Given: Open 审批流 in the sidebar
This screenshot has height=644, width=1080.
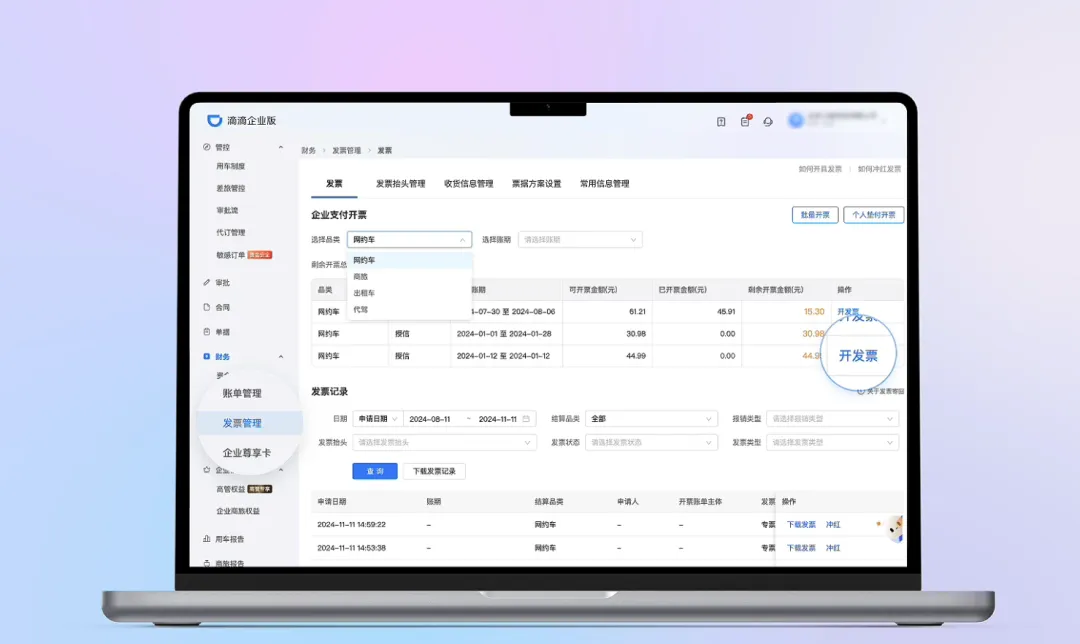Looking at the screenshot, I should [227, 210].
